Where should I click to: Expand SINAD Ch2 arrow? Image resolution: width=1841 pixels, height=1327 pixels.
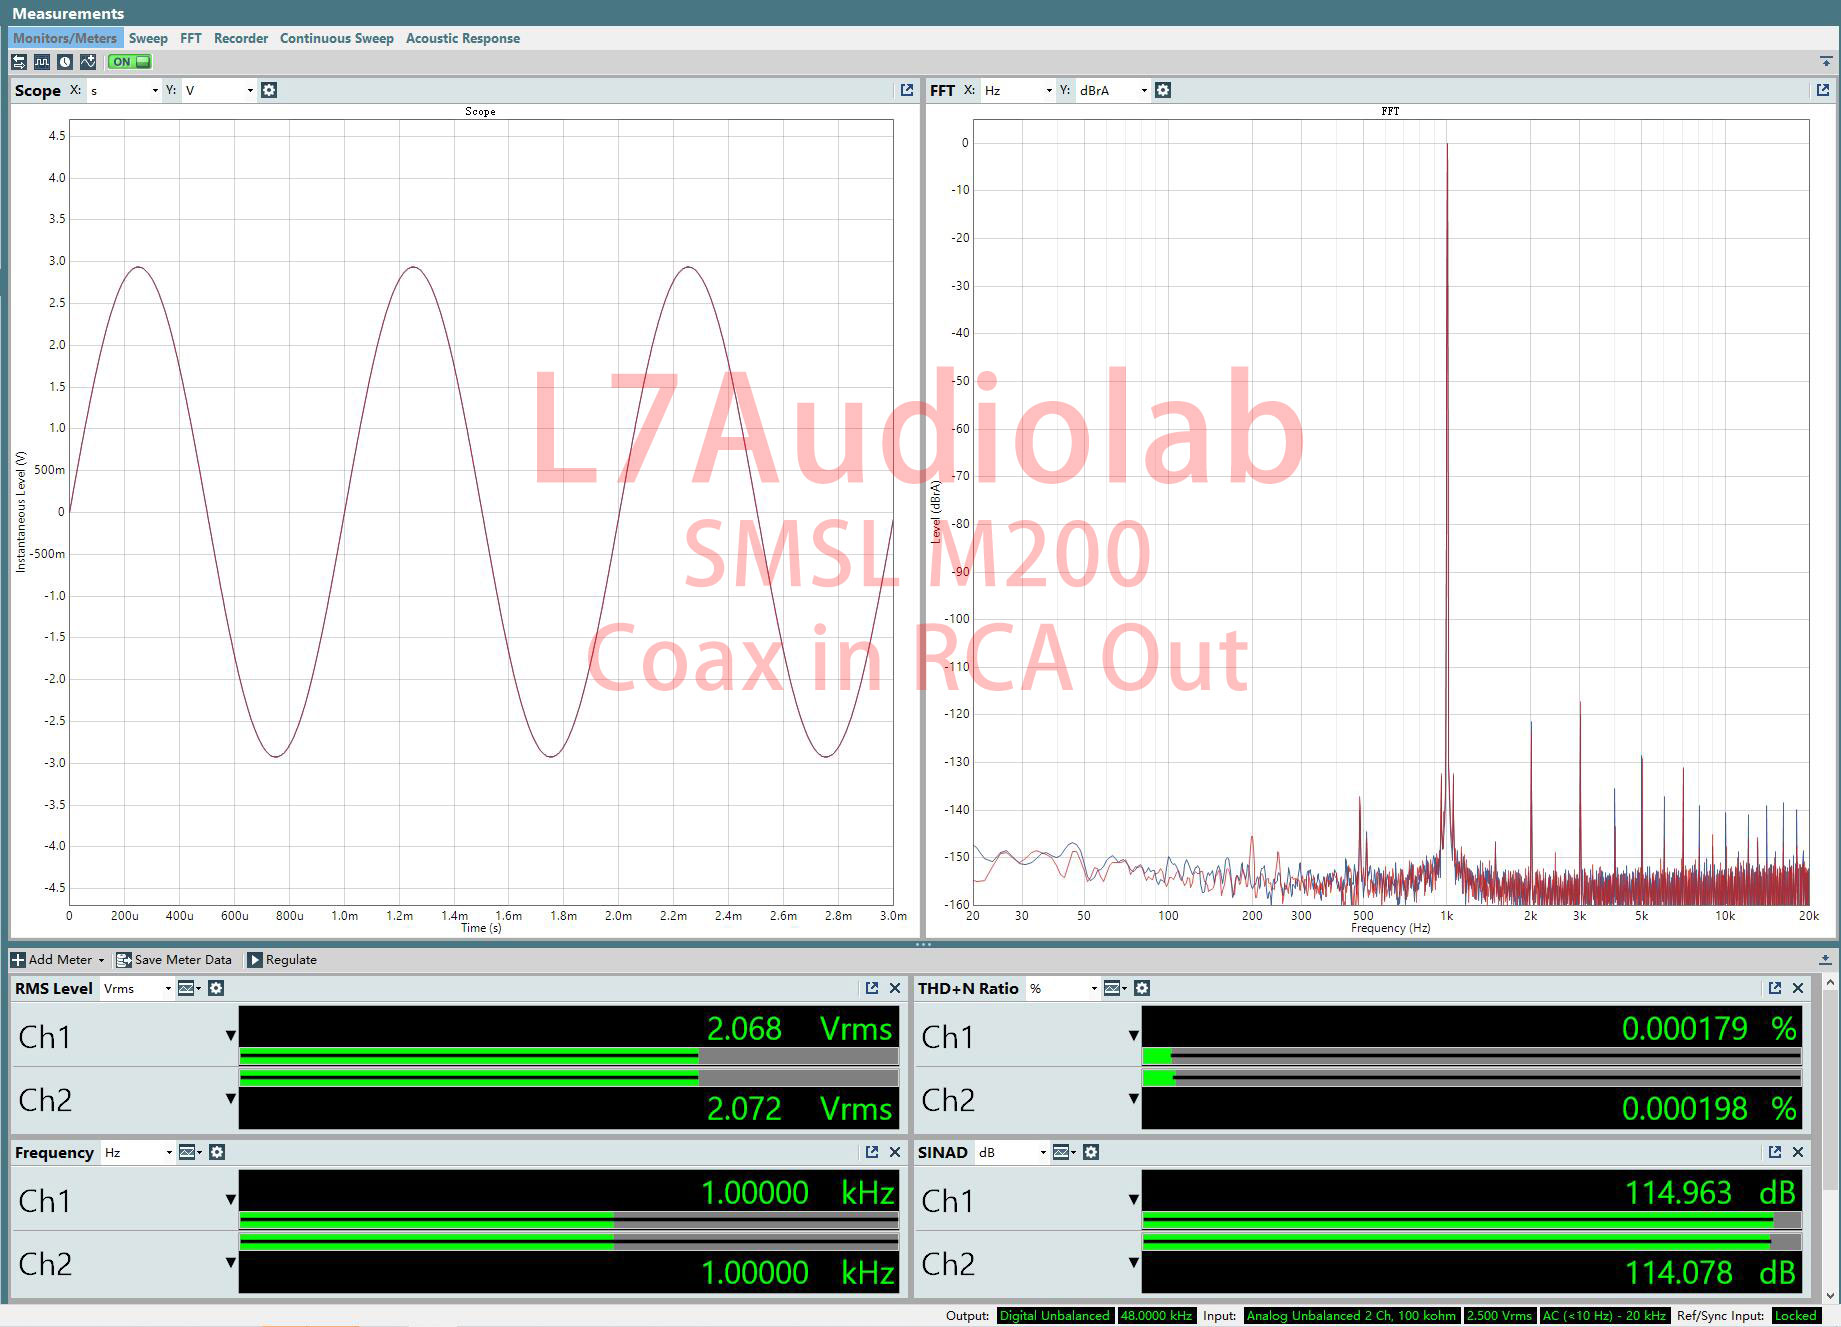pos(1134,1263)
